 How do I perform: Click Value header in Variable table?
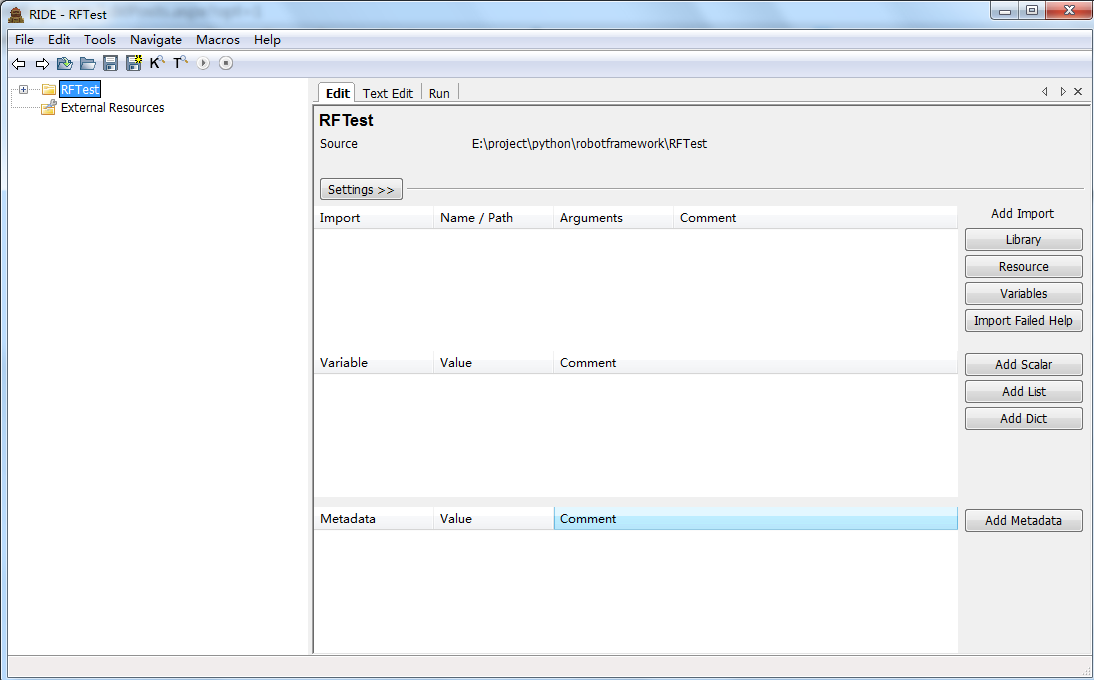[493, 363]
